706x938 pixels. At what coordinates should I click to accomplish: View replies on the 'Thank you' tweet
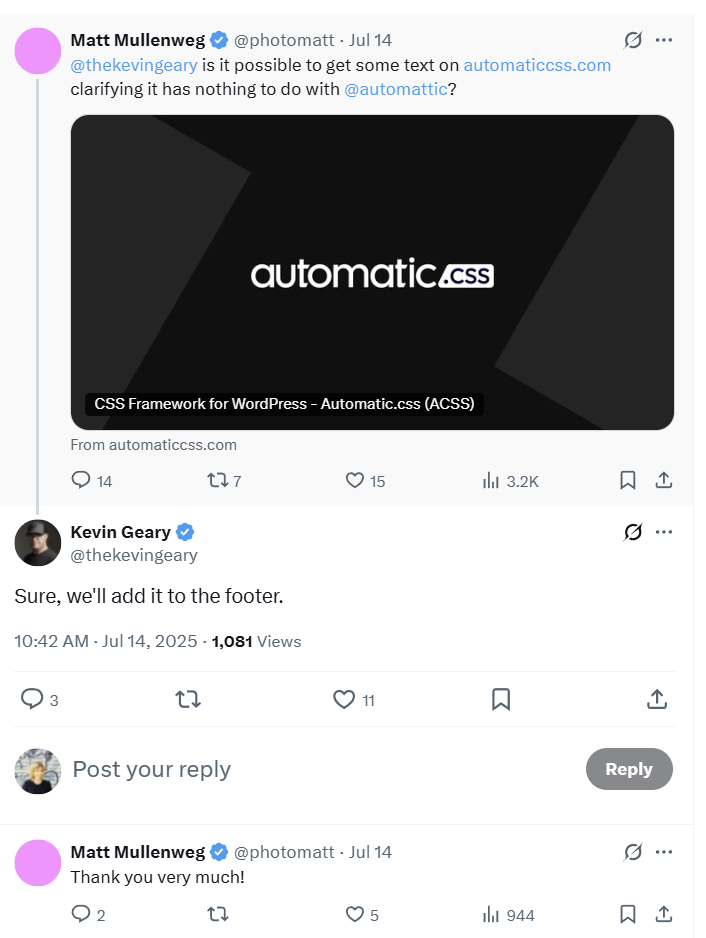pyautogui.click(x=79, y=914)
